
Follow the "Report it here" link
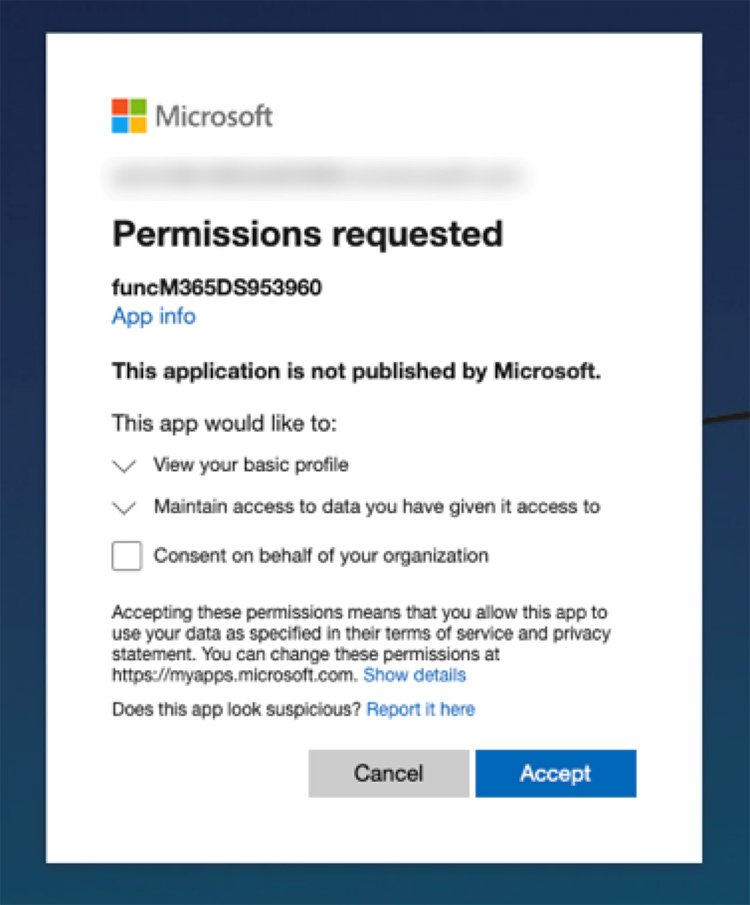click(x=420, y=710)
